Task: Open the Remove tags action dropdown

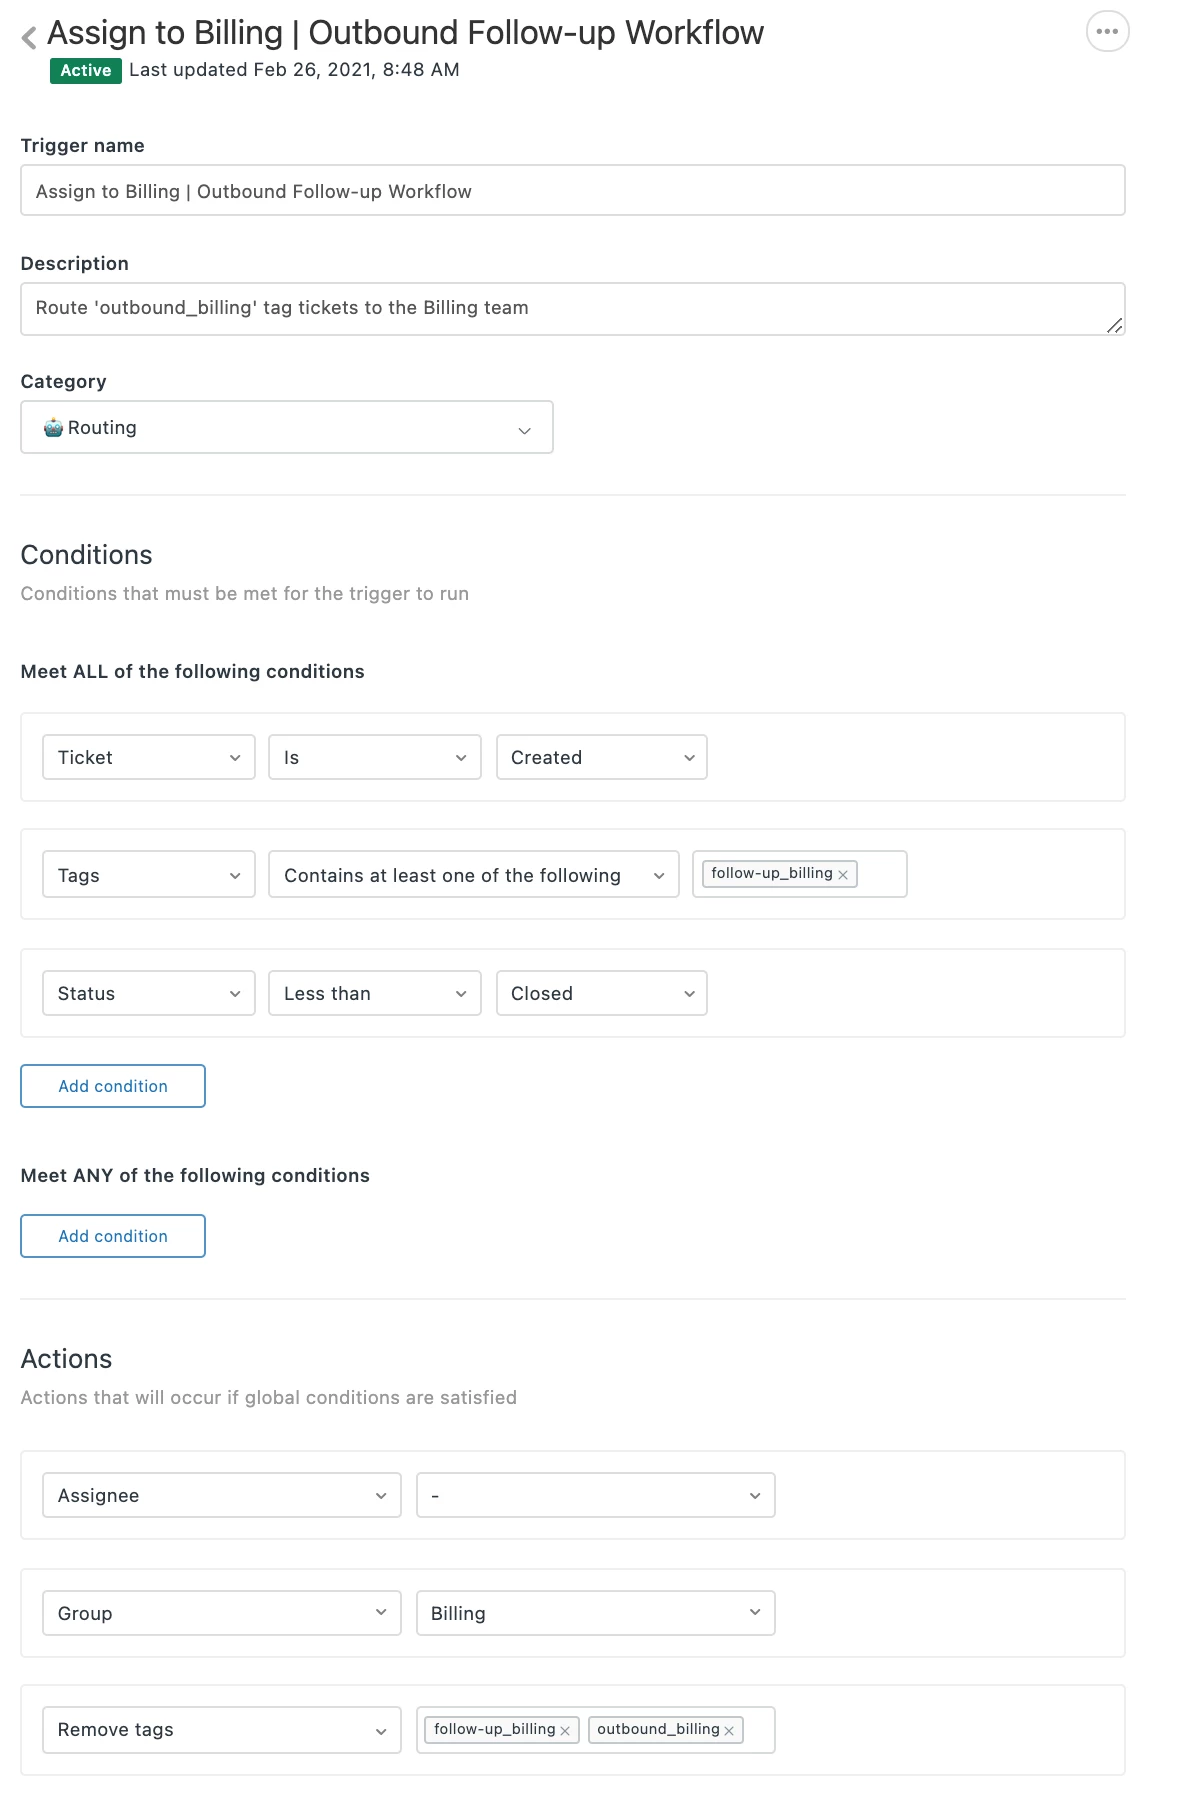Action: pyautogui.click(x=221, y=1730)
